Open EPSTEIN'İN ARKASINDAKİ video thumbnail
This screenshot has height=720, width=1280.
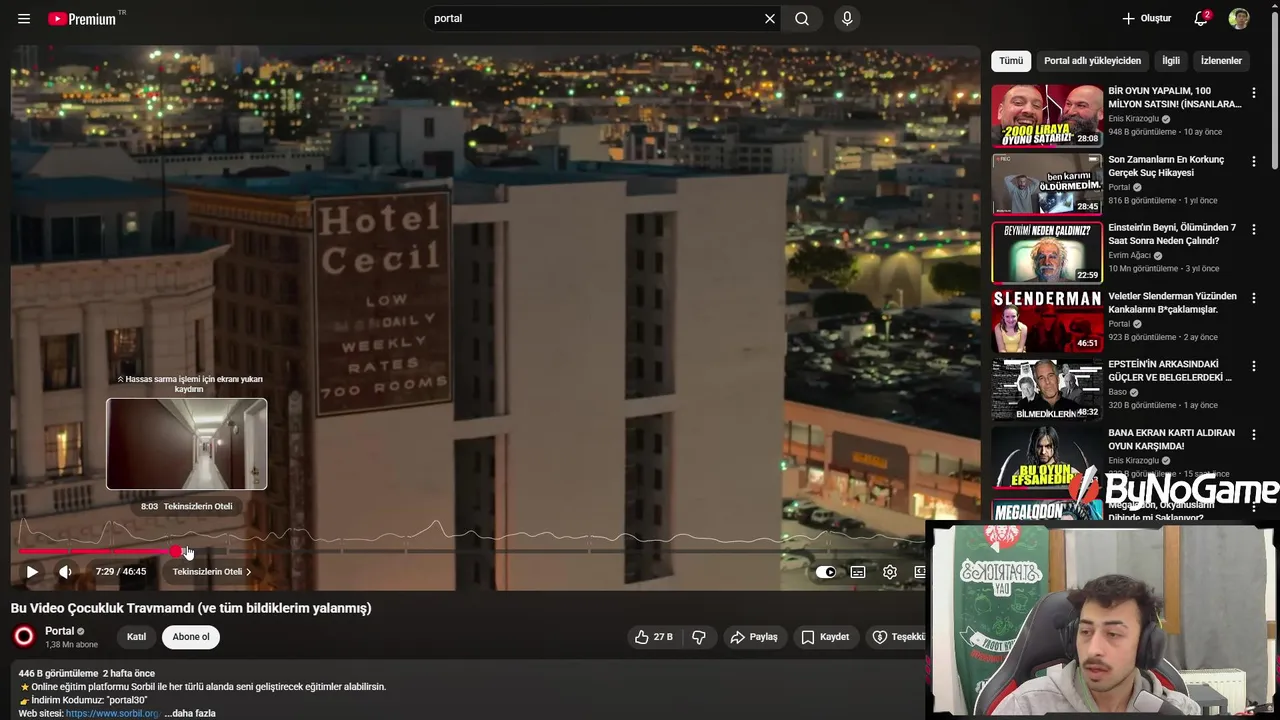tap(1047, 389)
